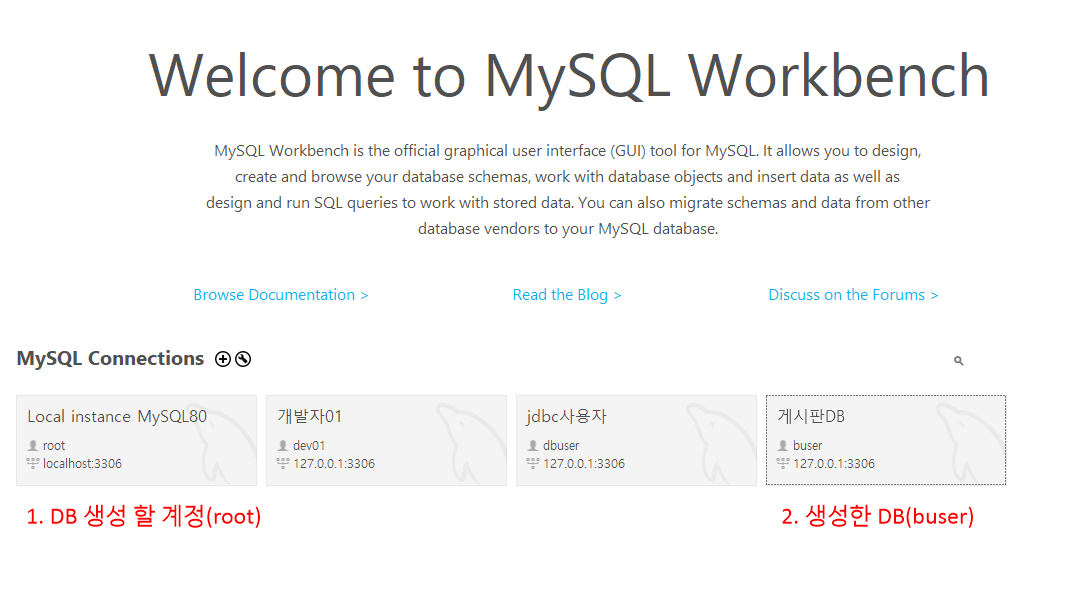Screen dimensions: 1072x605
Task: Click the root user icon in Local instance tile
Action: click(x=33, y=445)
